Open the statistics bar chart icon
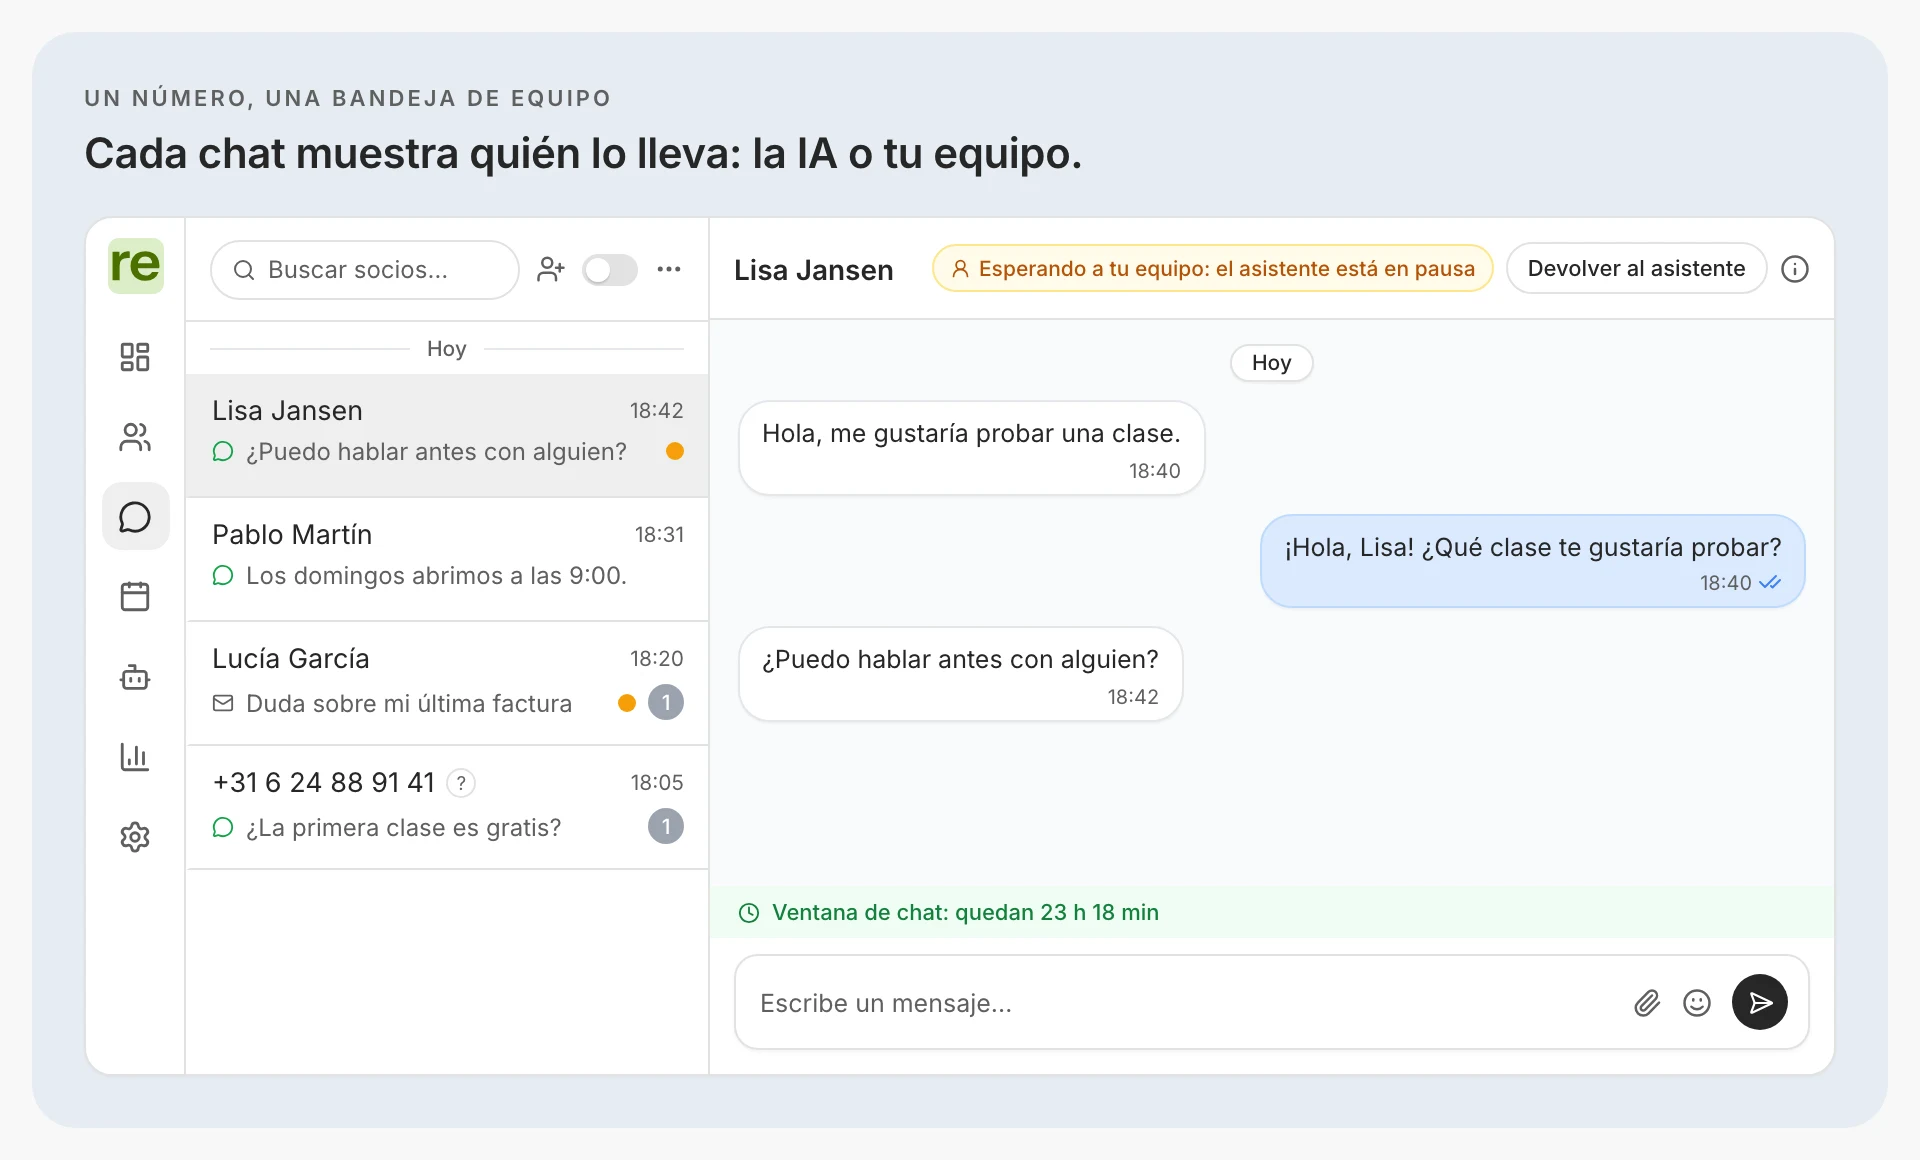This screenshot has width=1920, height=1160. 135,757
